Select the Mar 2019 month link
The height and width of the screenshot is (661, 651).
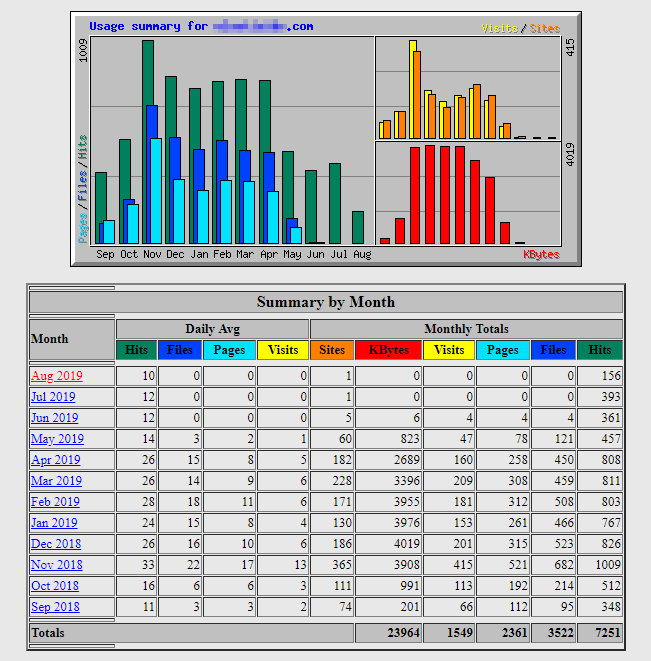56,481
